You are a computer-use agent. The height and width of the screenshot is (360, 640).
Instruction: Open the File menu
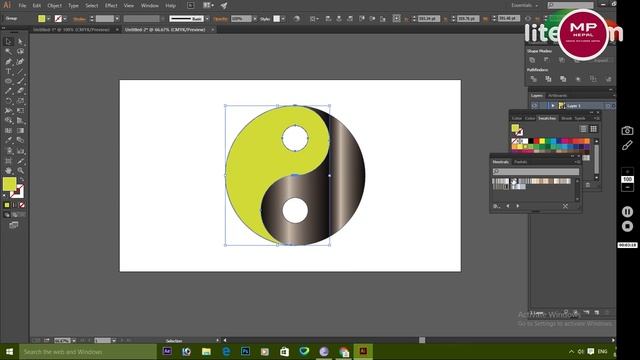point(22,6)
